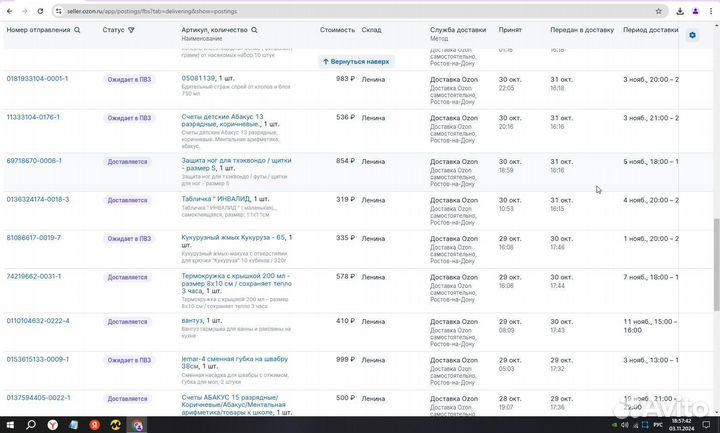
Task: Click search icon beside Артикул, количество
Action: click(254, 30)
